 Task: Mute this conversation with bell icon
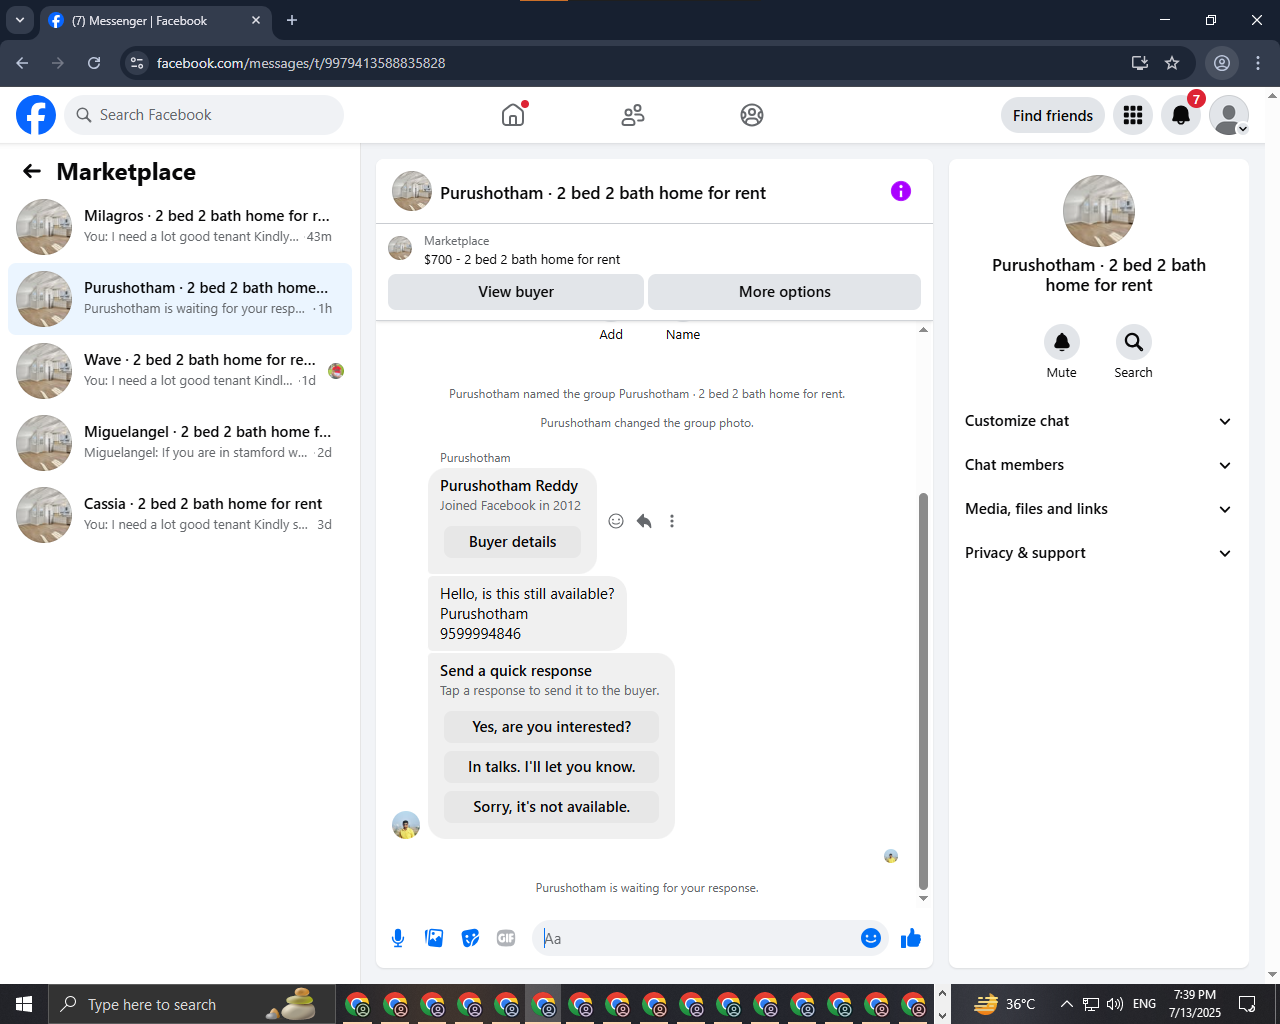pyautogui.click(x=1062, y=342)
